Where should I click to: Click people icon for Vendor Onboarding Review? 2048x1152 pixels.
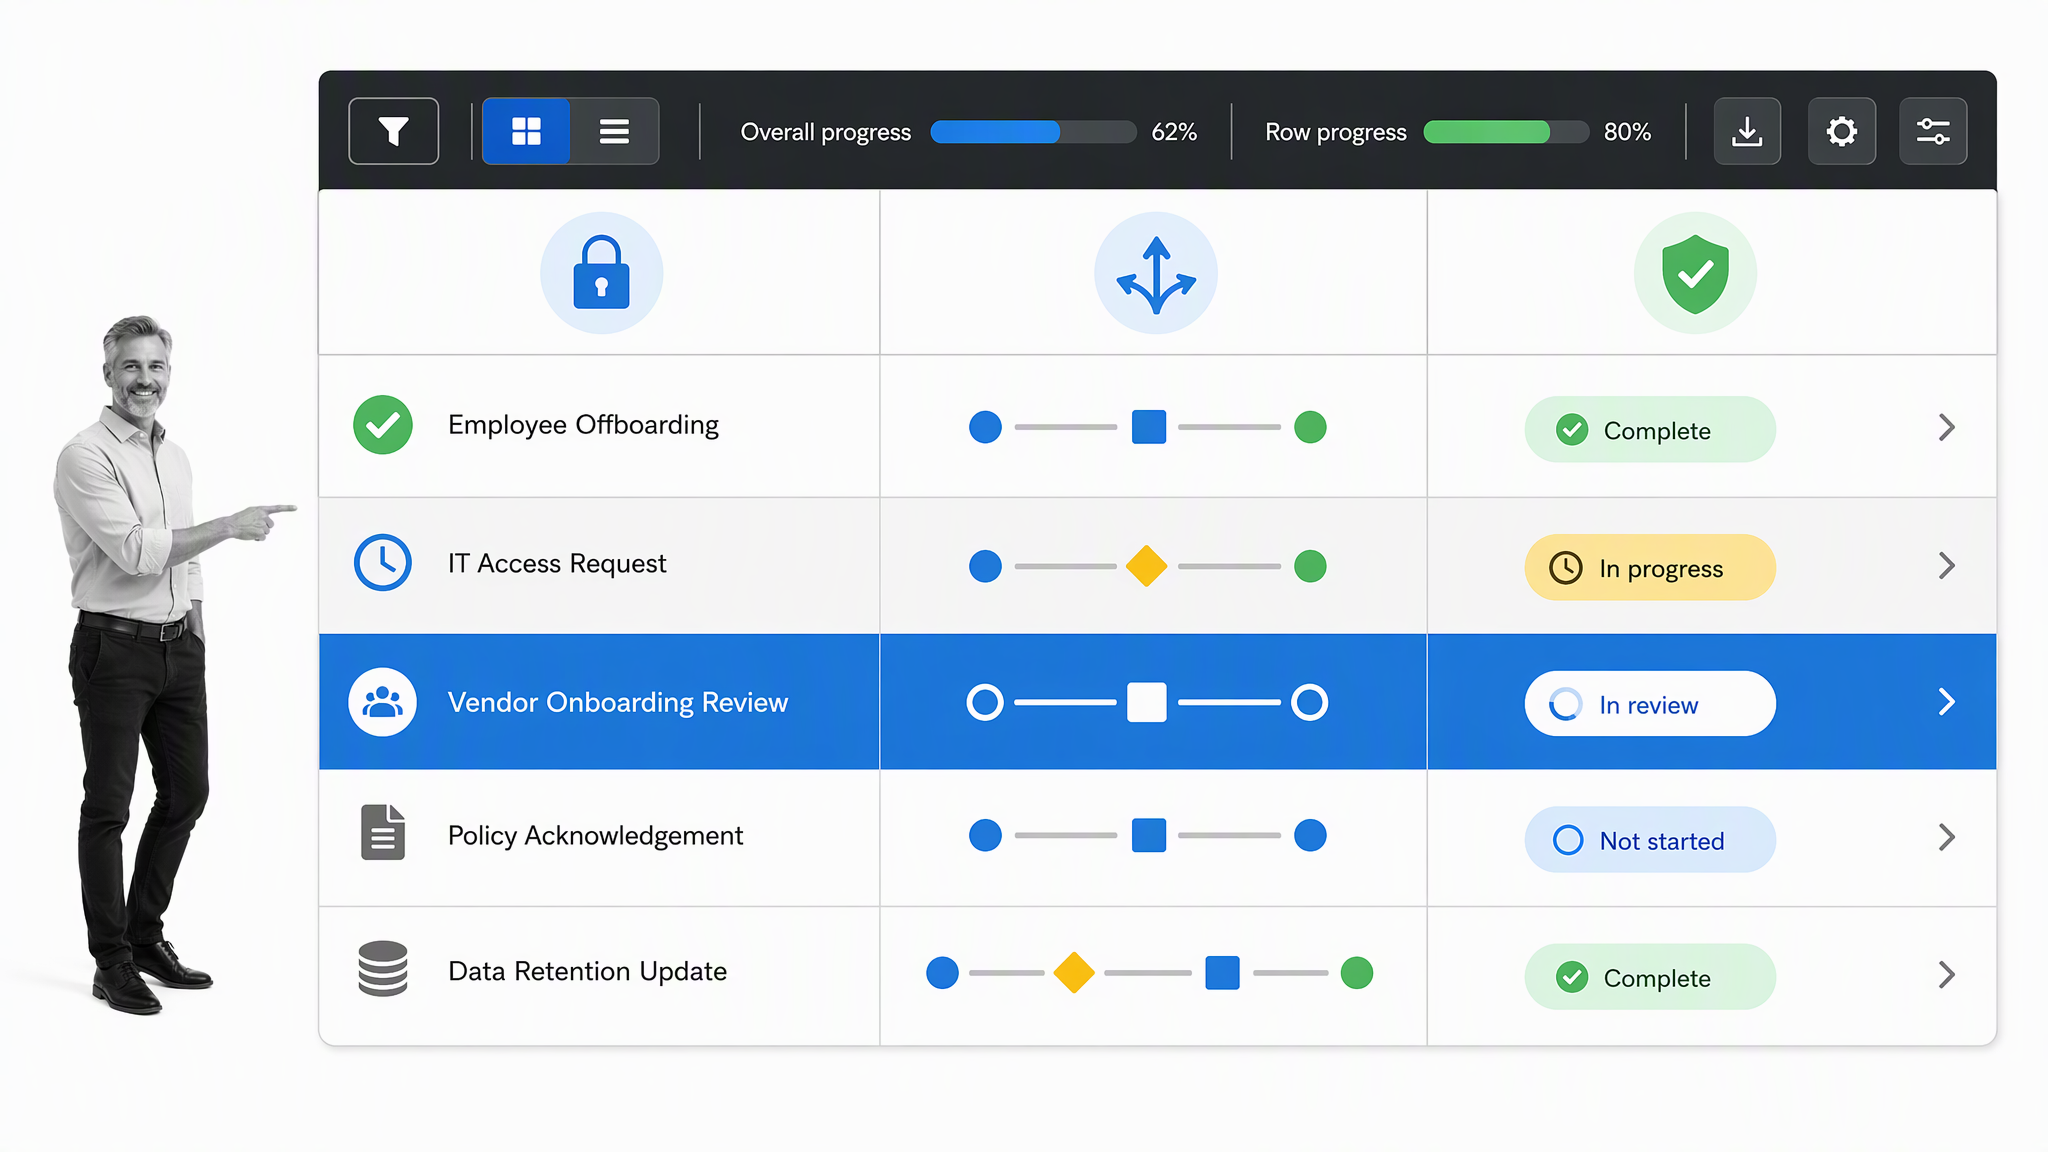tap(382, 702)
